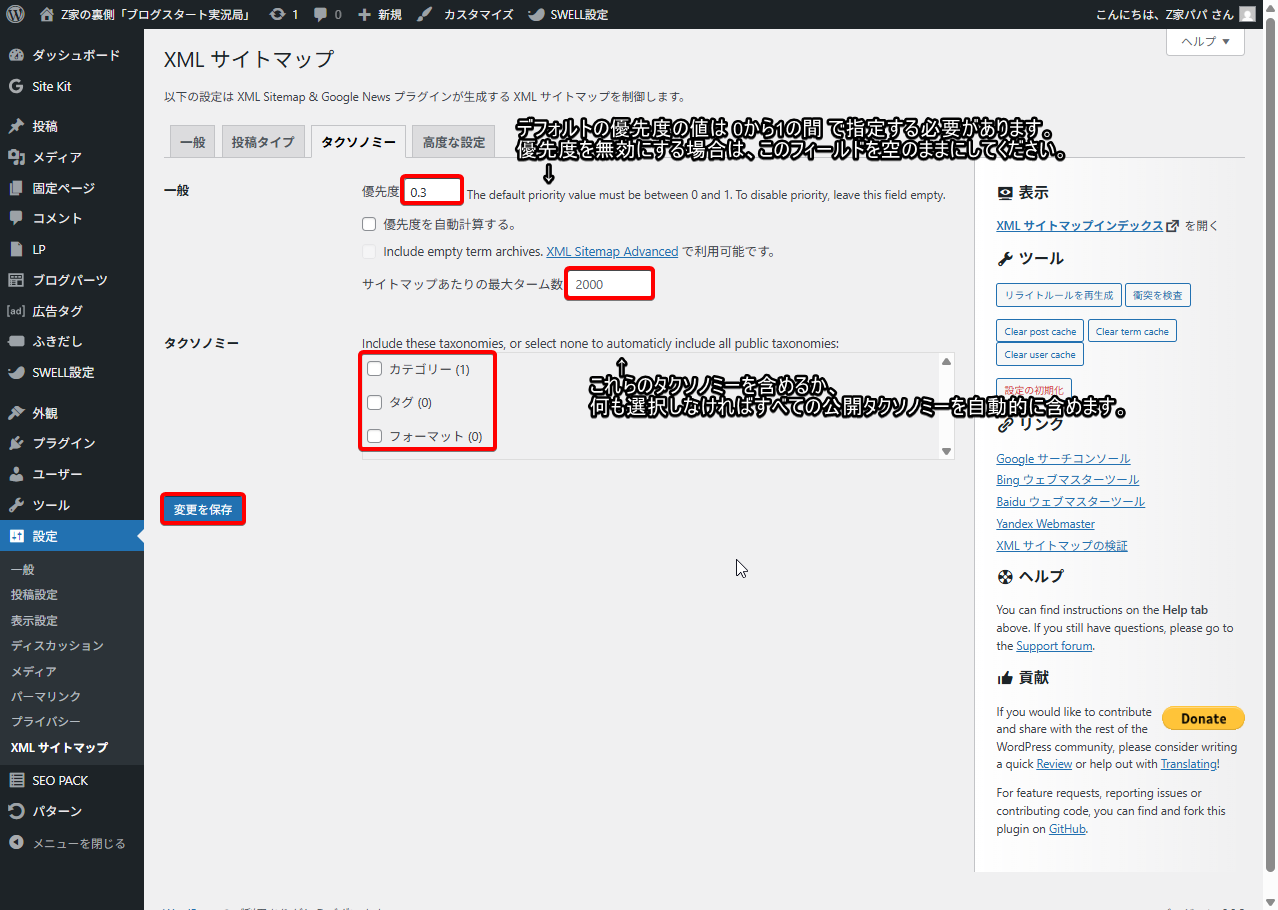Open Google サーチコンソール link

[x=1063, y=459]
